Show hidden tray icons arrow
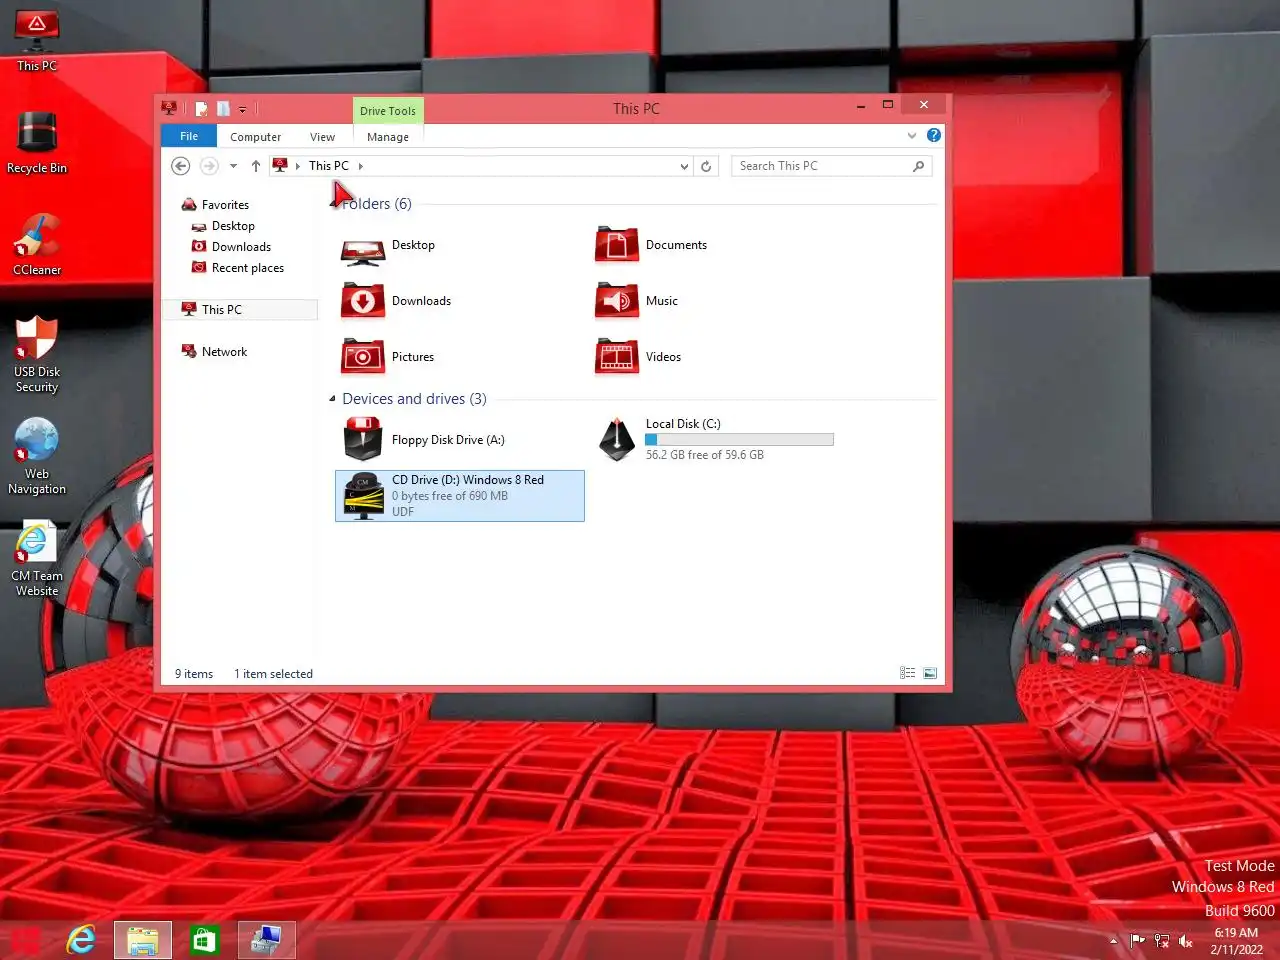1280x960 pixels. click(x=1114, y=941)
